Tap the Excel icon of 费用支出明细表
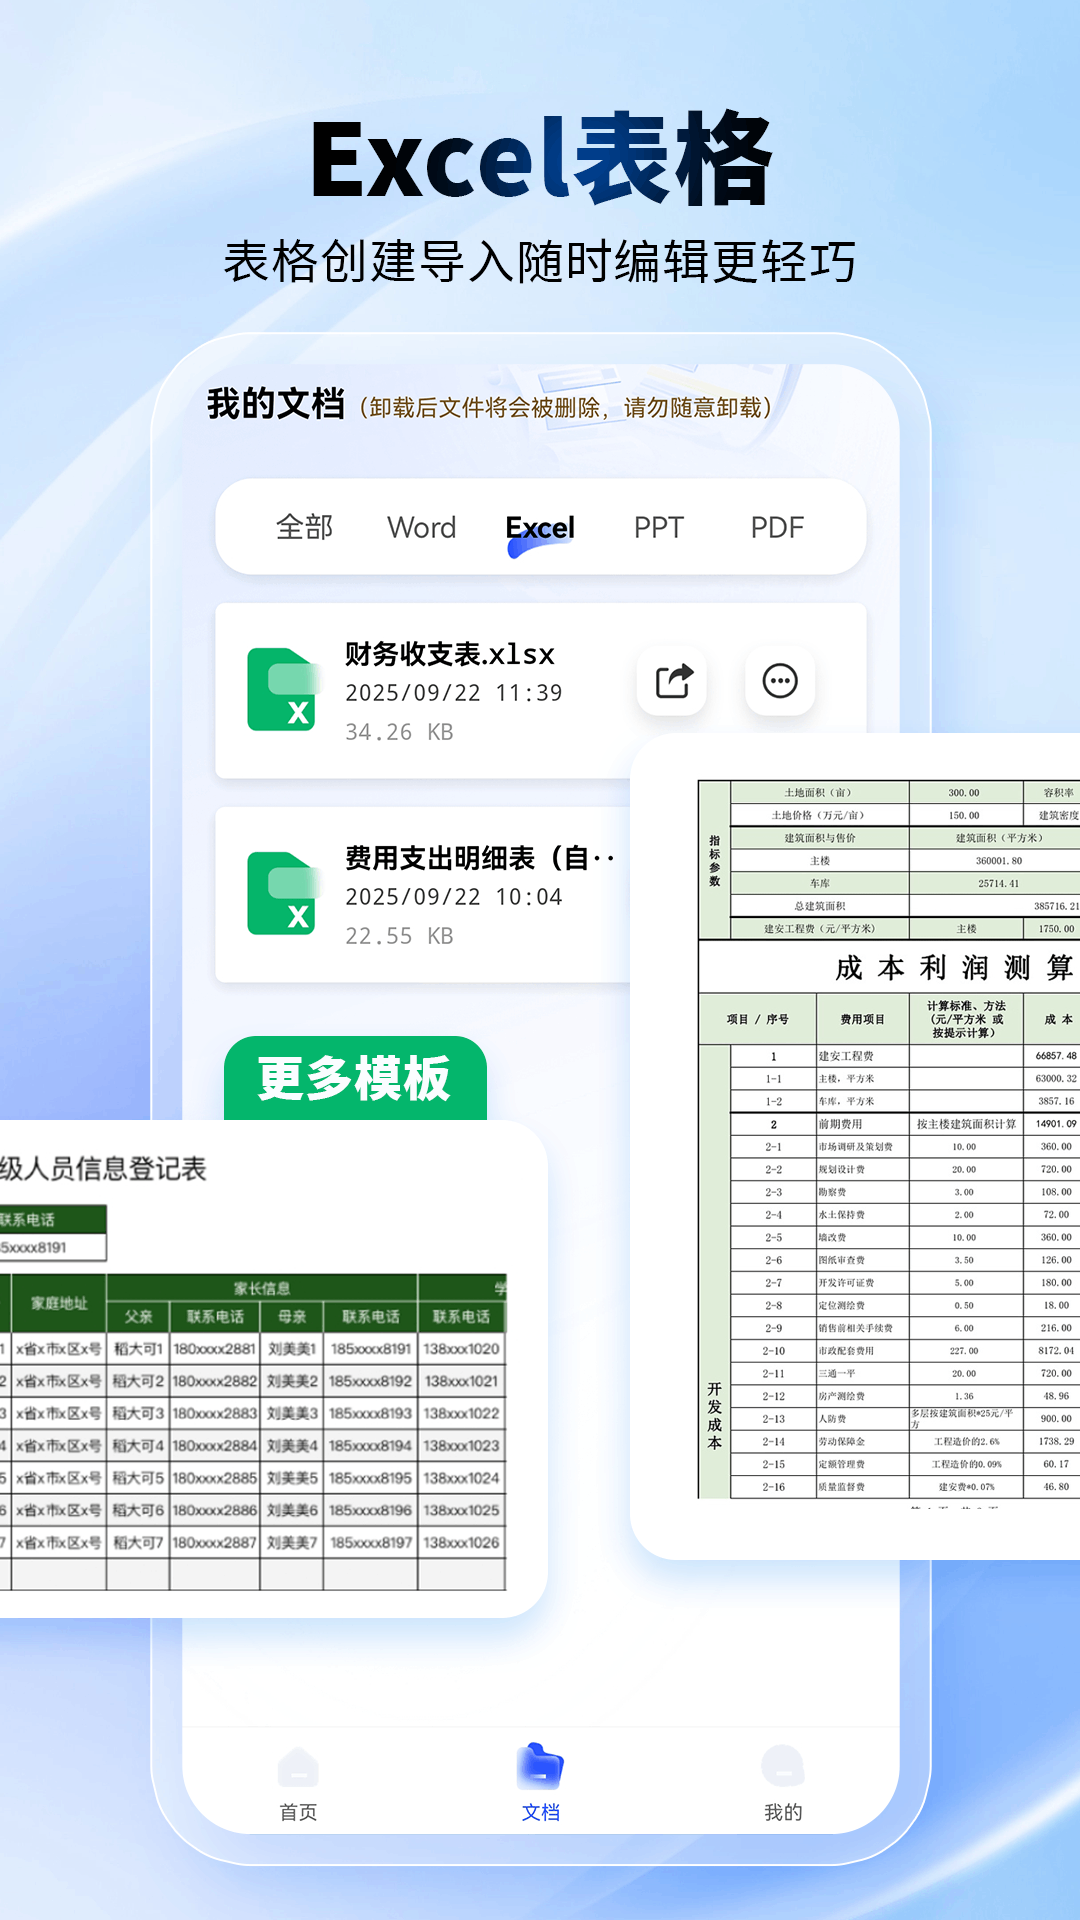The height and width of the screenshot is (1920, 1080). coord(282,893)
